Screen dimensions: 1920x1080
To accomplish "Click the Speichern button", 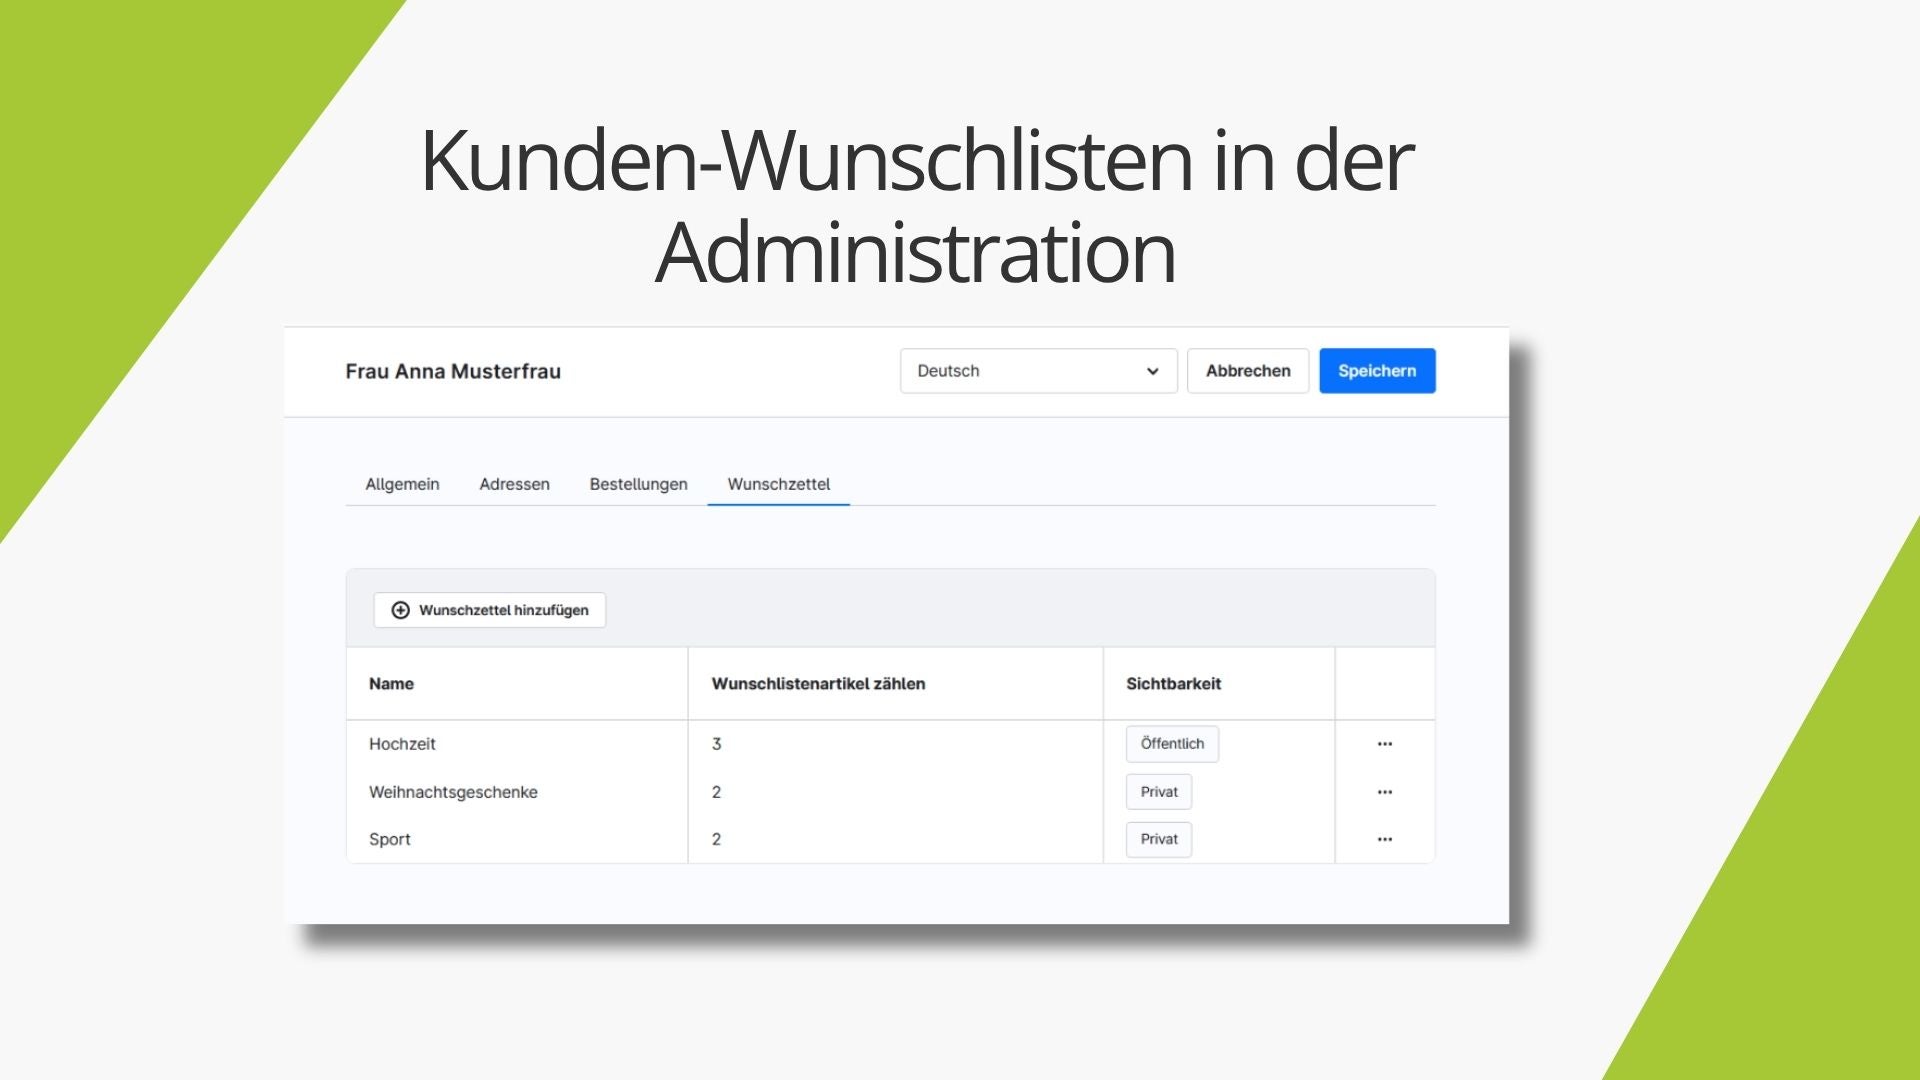I will tap(1377, 371).
